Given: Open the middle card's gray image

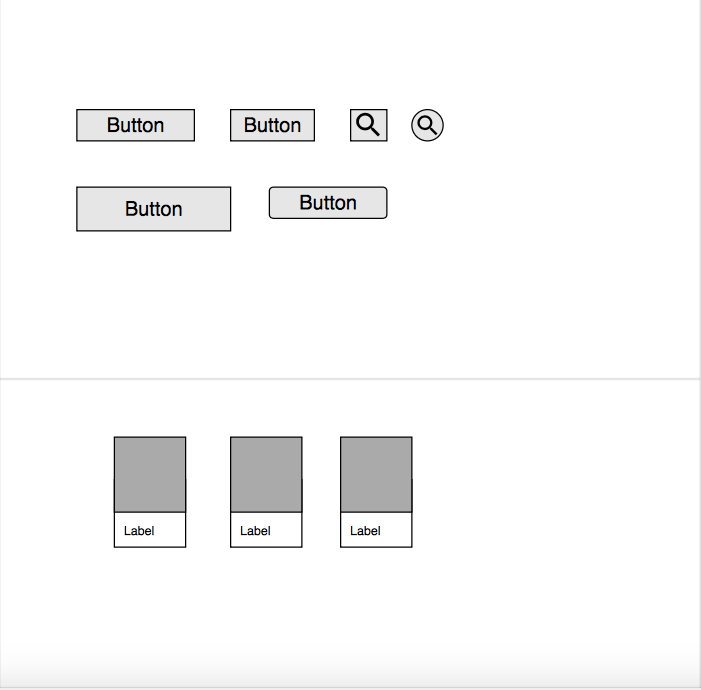Looking at the screenshot, I should [x=266, y=474].
